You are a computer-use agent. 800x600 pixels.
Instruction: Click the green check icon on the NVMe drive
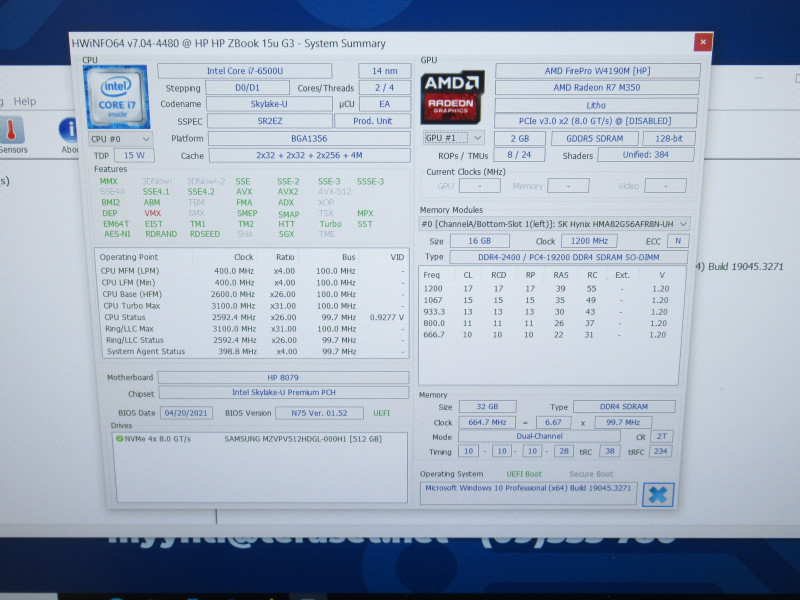(119, 438)
